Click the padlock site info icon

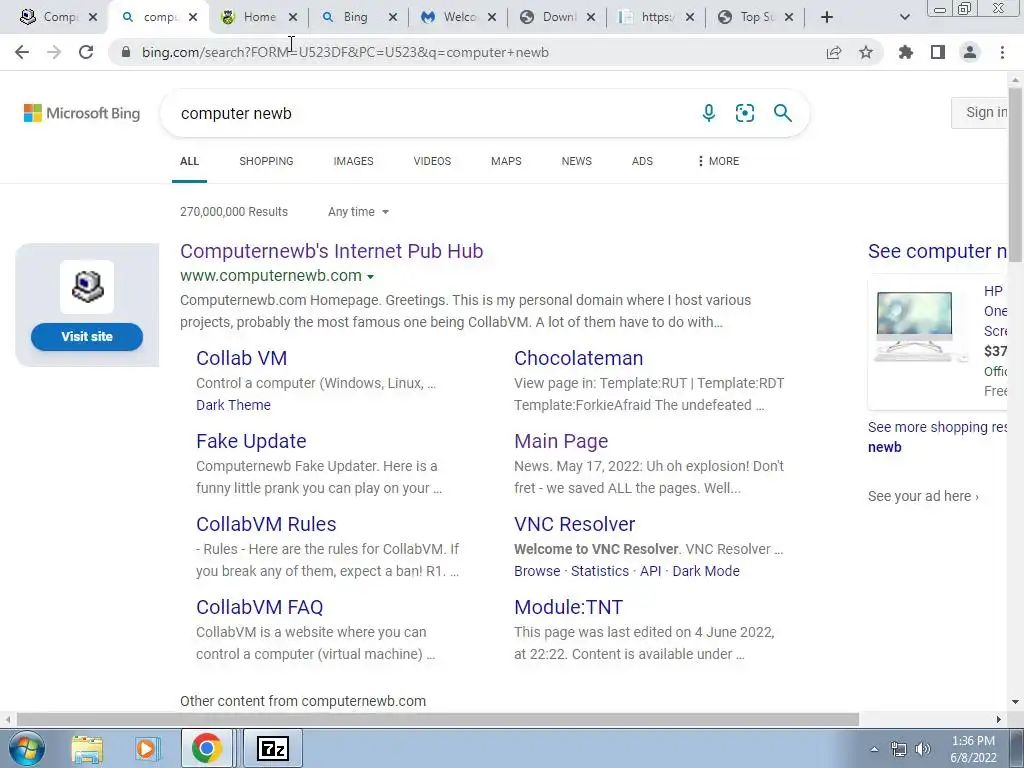point(126,52)
